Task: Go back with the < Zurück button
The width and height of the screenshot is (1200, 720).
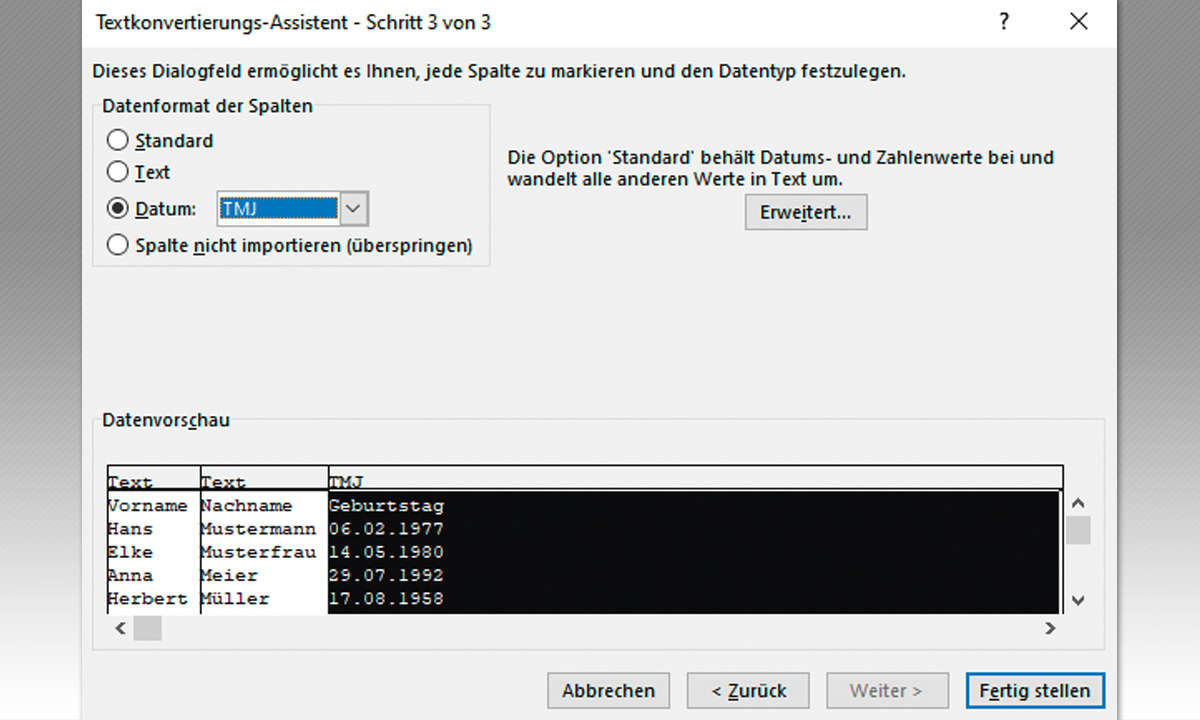Action: click(748, 690)
